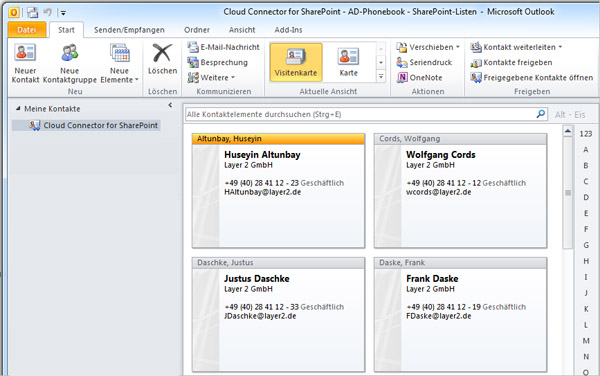Click Kontakte freigeben

[x=511, y=62]
